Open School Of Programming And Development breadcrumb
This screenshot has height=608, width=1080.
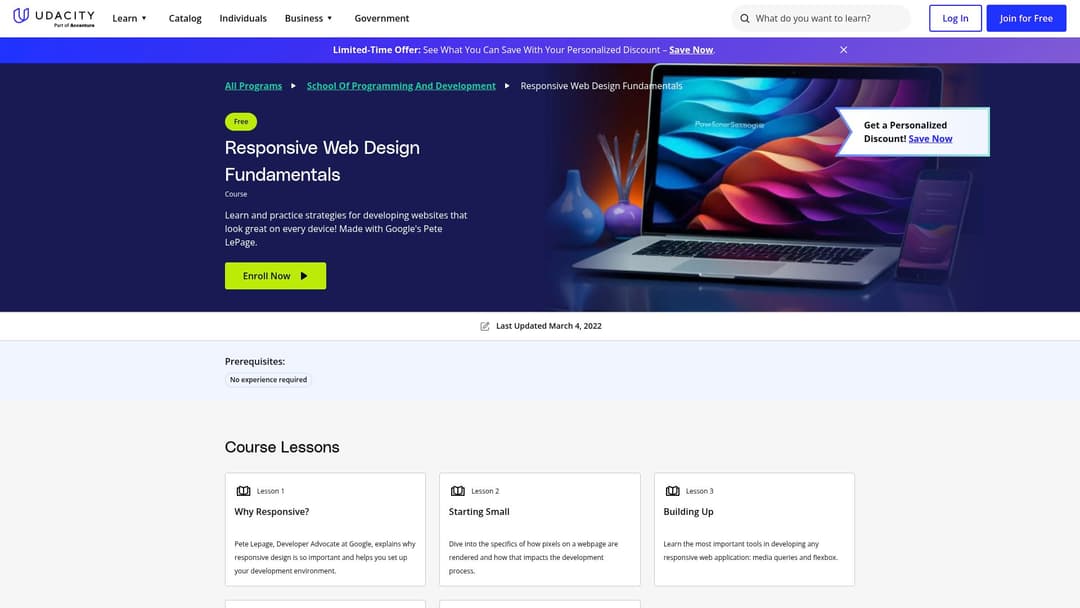pyautogui.click(x=401, y=86)
